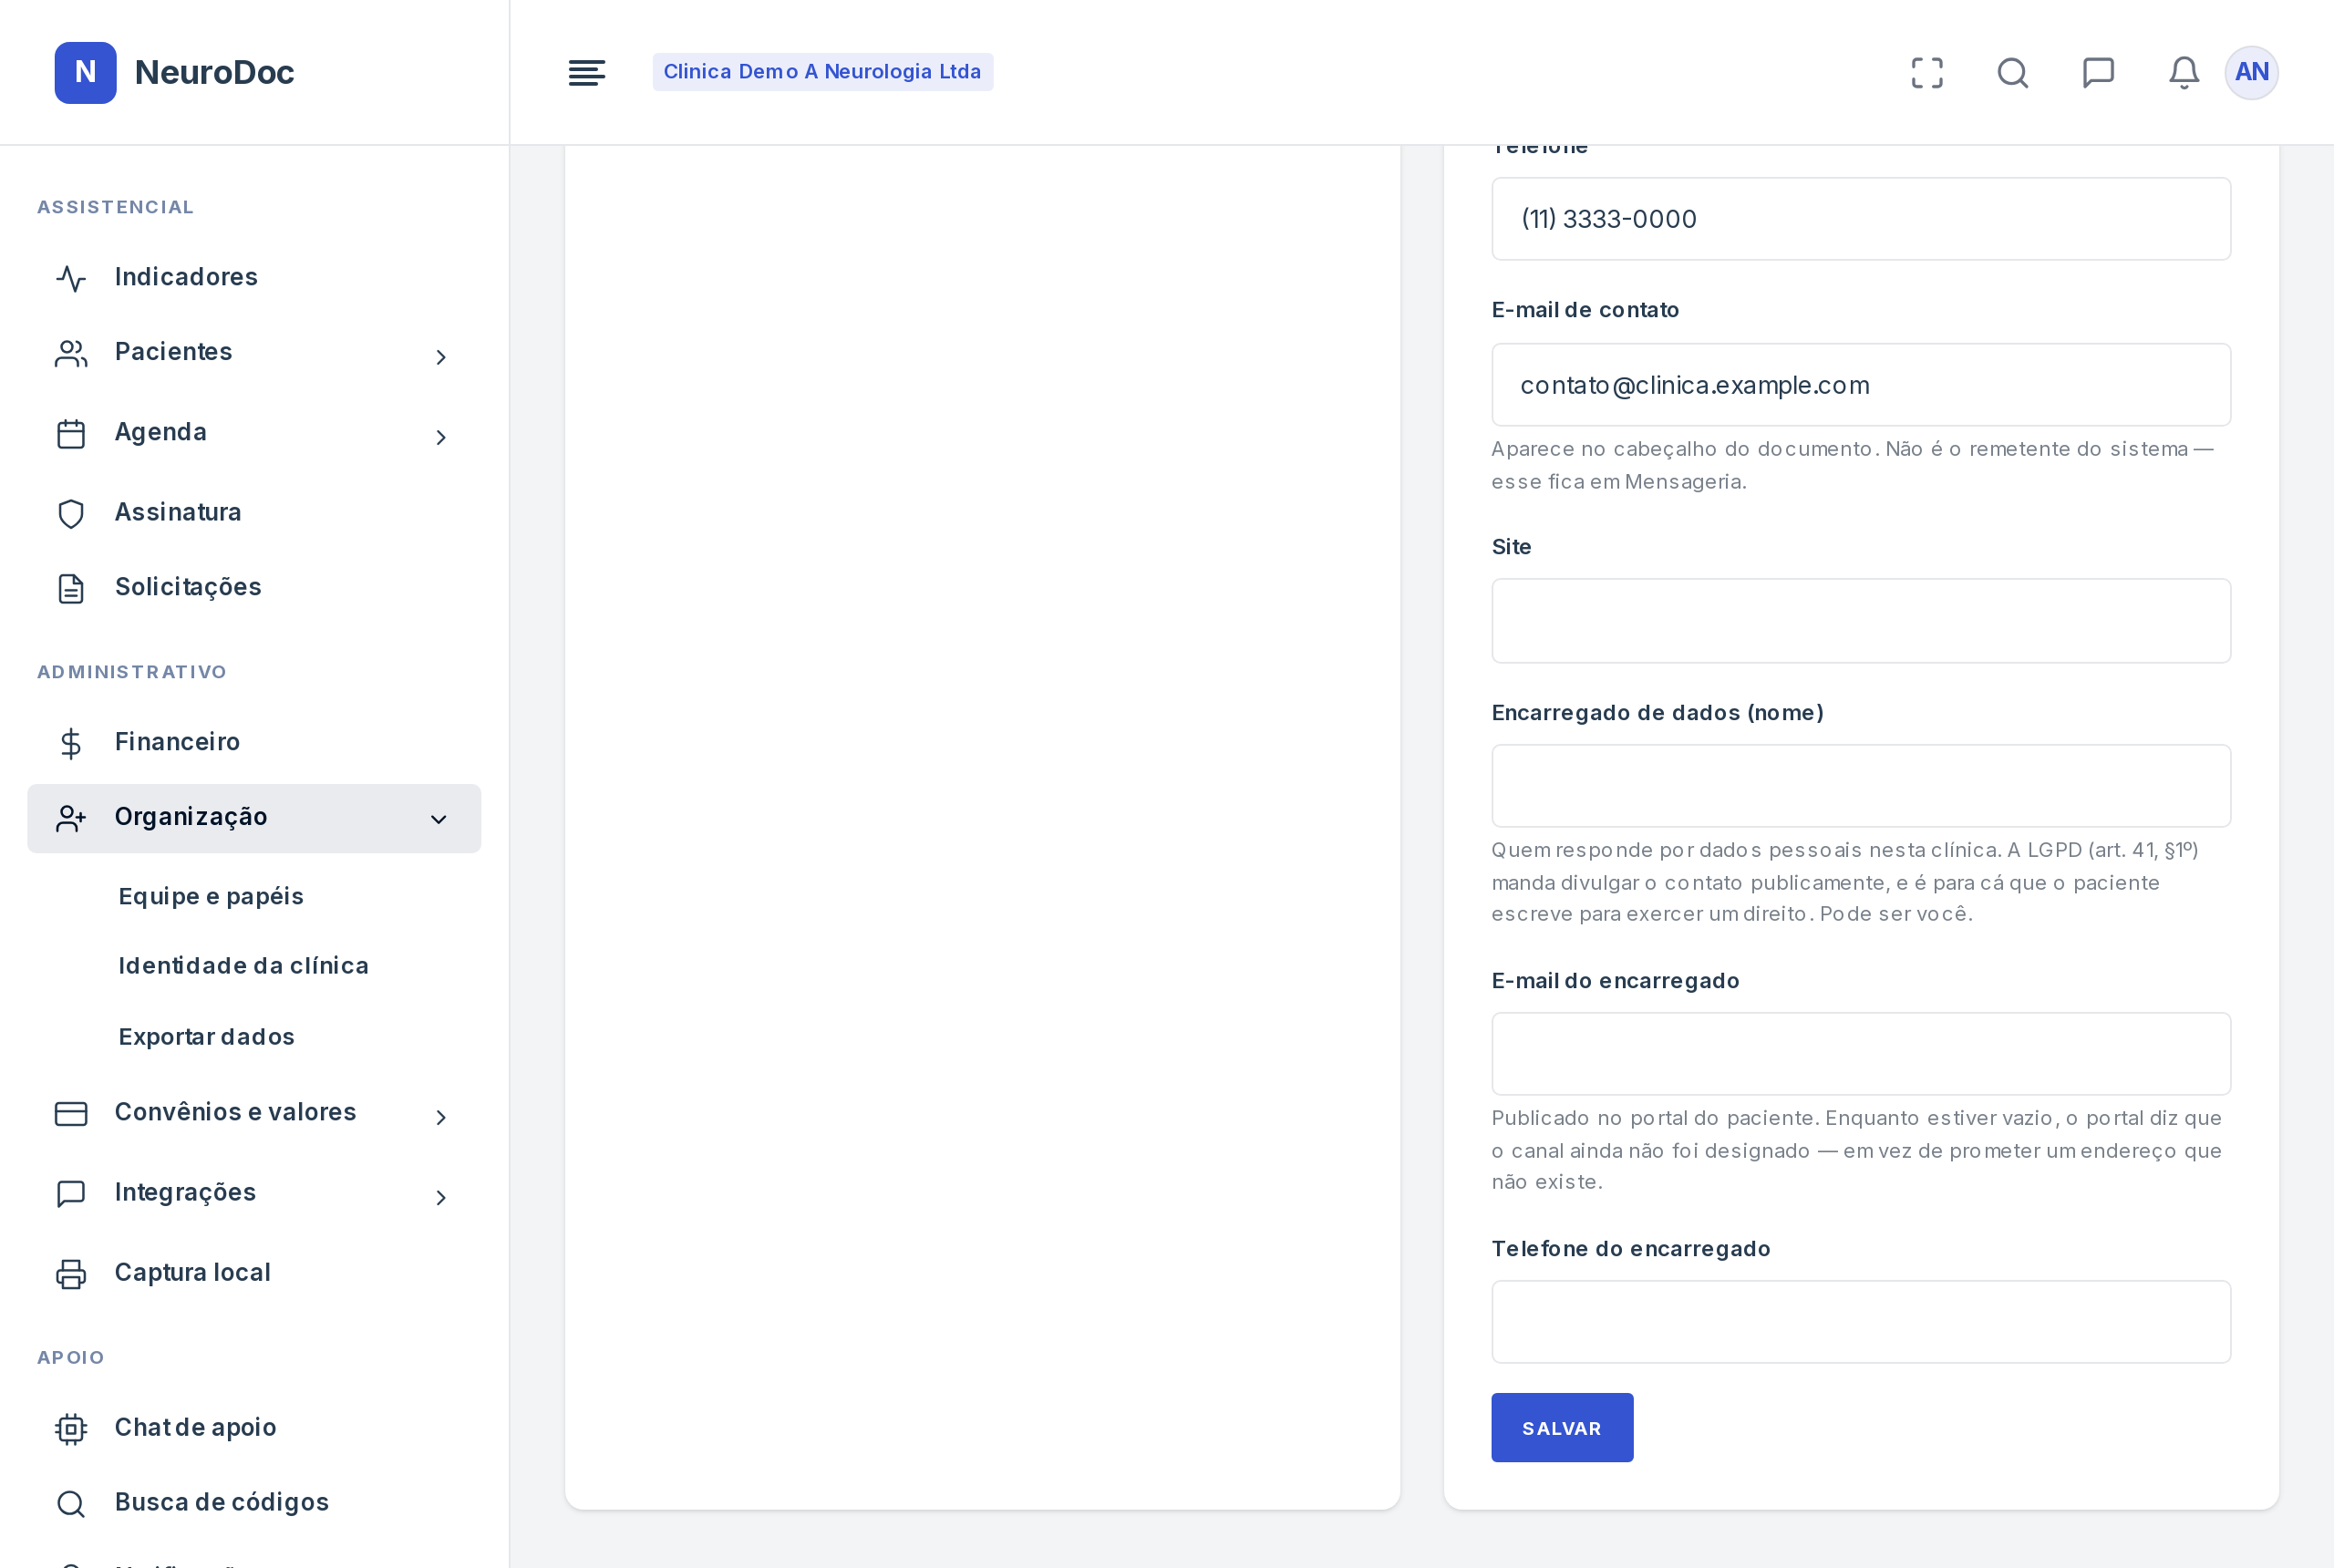Click the Clinica Demo A Neurologia Ltda badge
This screenshot has height=1568, width=2334.
(x=822, y=72)
